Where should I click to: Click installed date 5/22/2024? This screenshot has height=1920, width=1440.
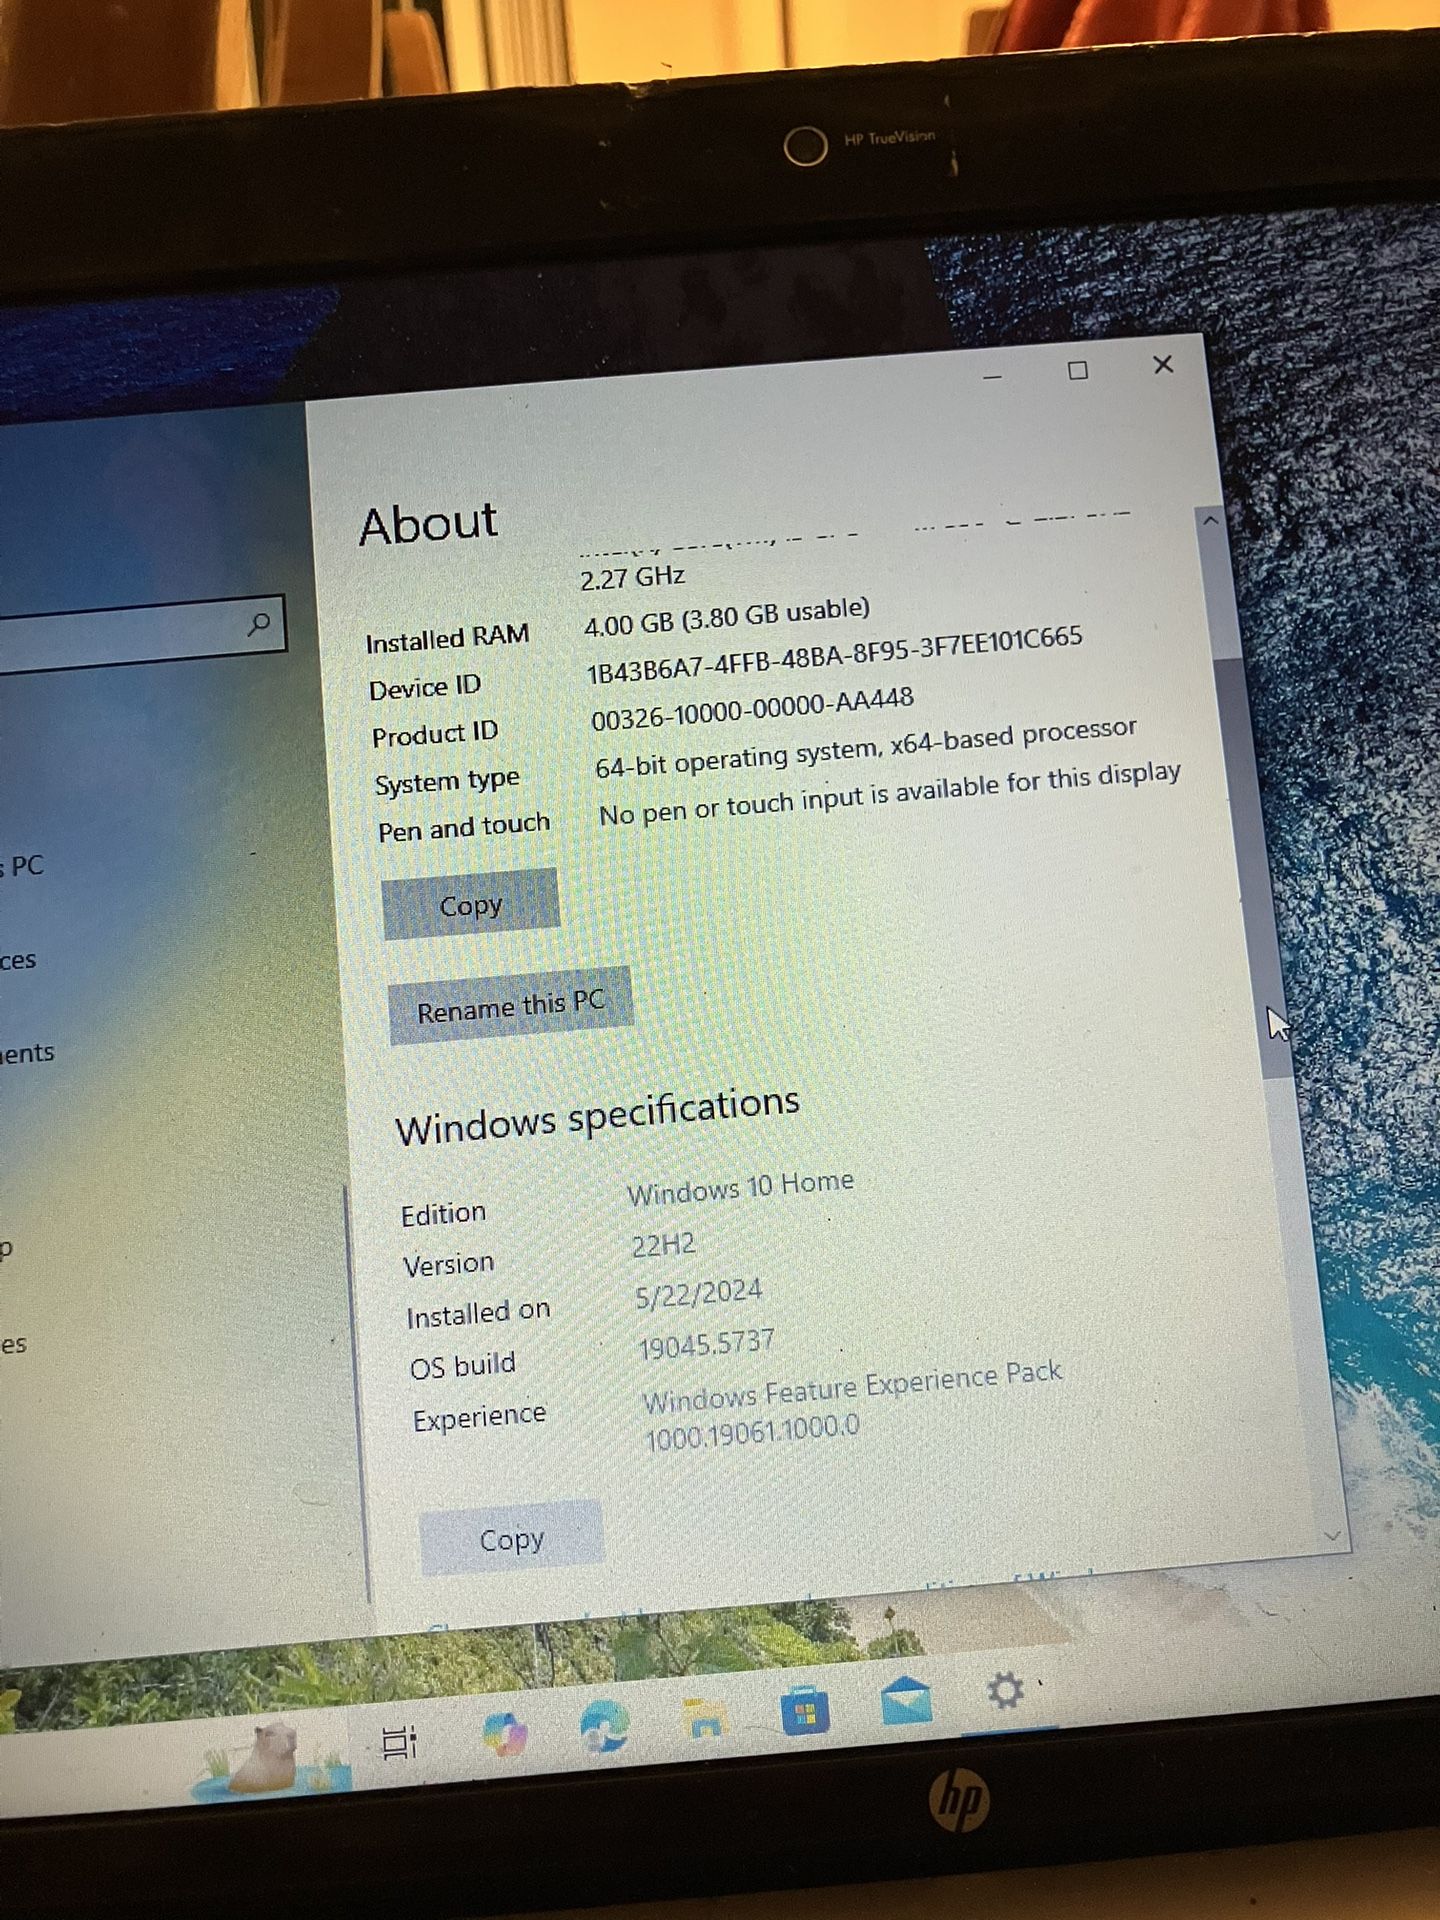[x=699, y=1294]
